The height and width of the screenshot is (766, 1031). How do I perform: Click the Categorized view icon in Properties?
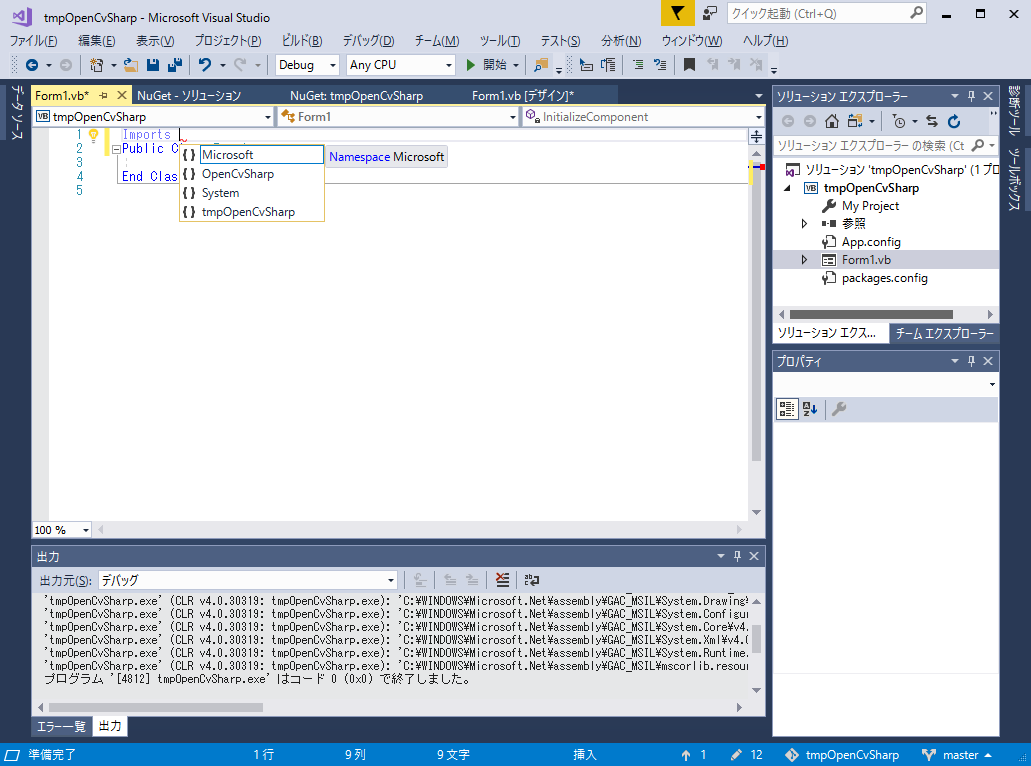click(787, 409)
